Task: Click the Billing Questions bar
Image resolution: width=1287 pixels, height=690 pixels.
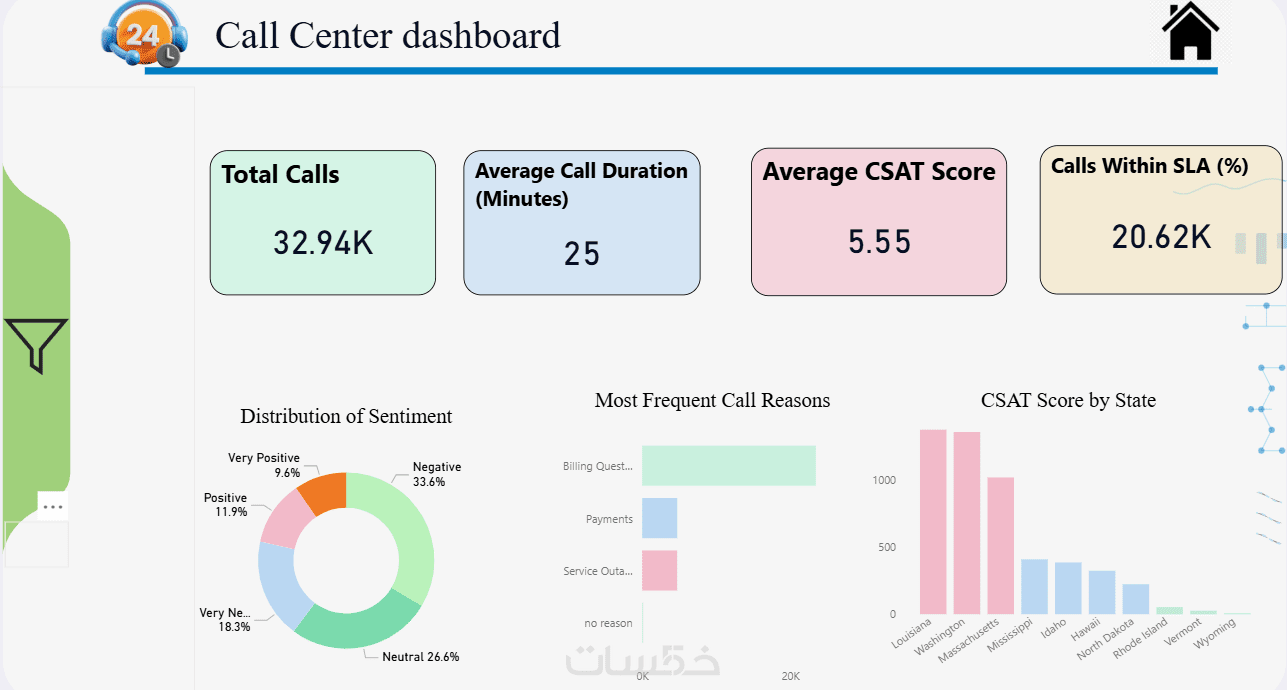Action: [728, 466]
